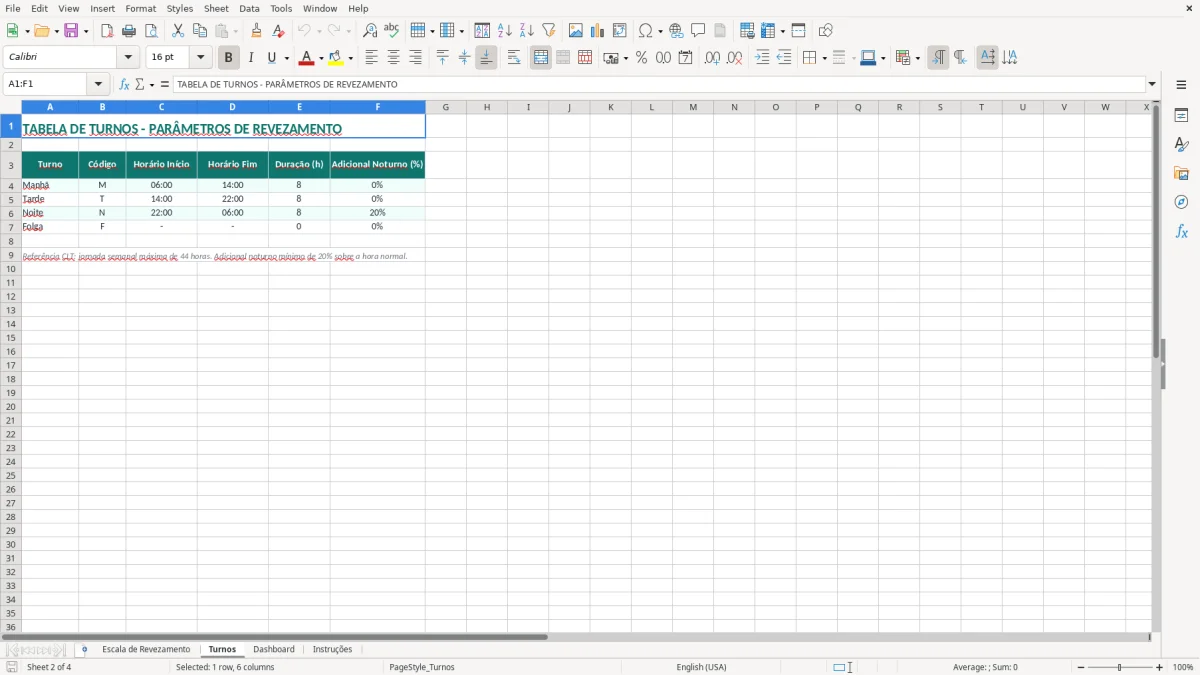This screenshot has height=675, width=1200.
Task: Align text to the left
Action: [372, 58]
